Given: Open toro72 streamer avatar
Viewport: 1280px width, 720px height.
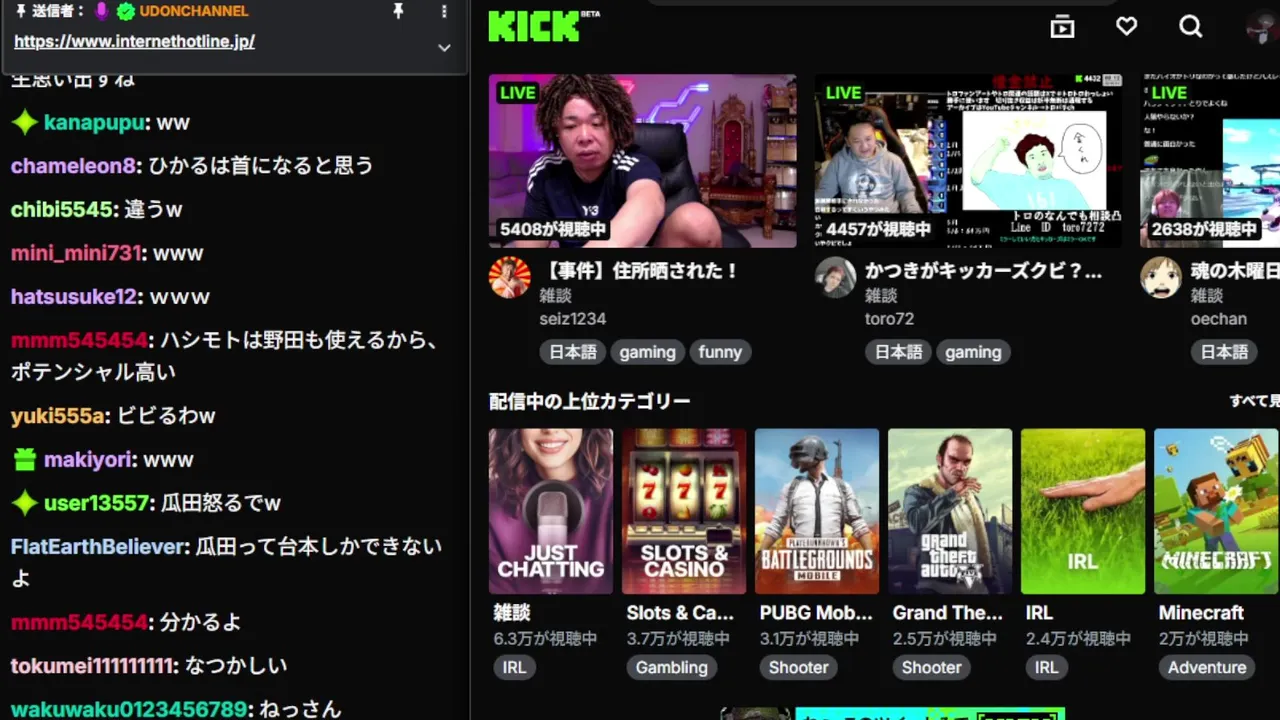Looking at the screenshot, I should point(835,277).
